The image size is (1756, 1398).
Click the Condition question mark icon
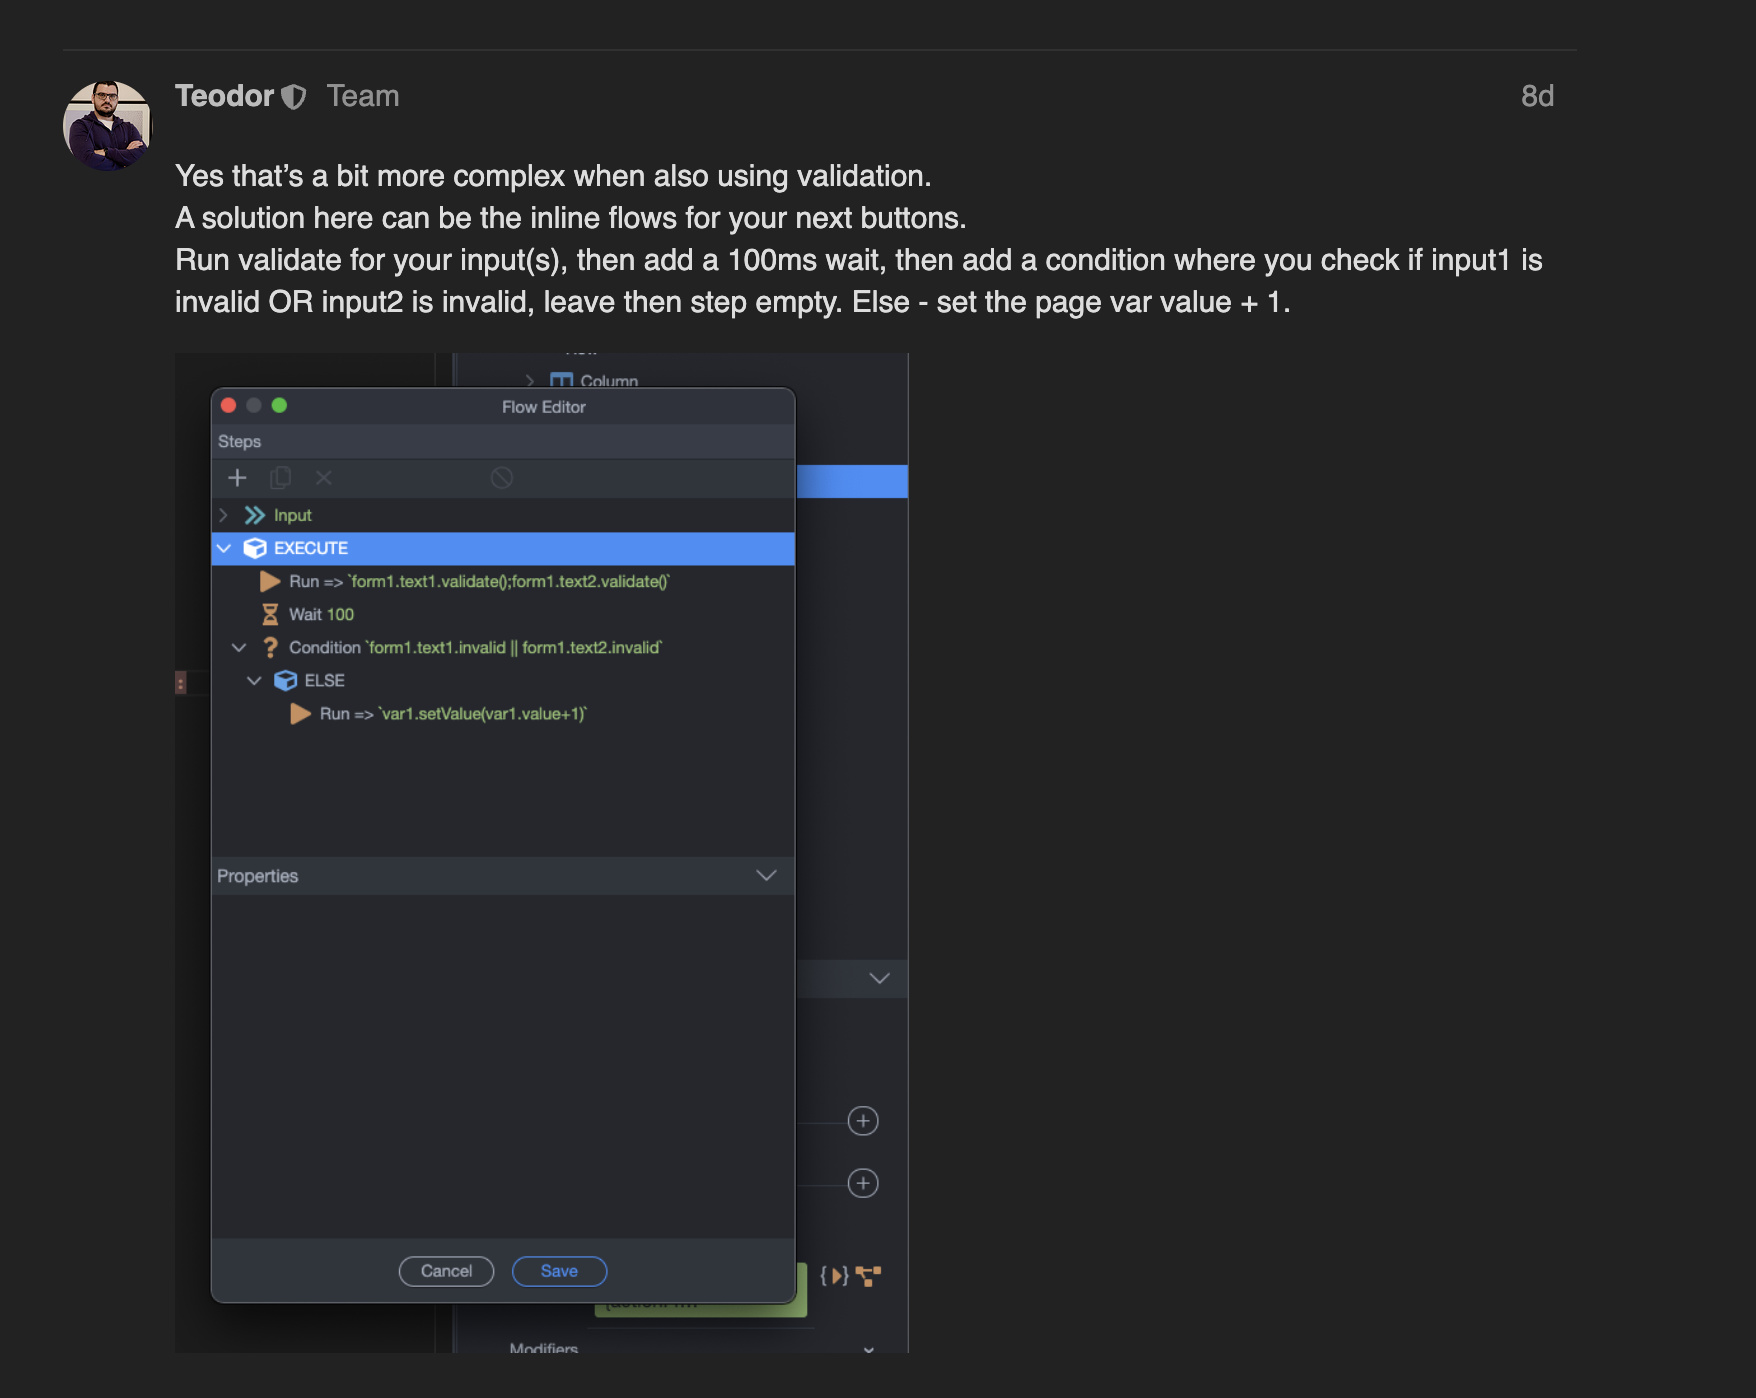tap(270, 648)
